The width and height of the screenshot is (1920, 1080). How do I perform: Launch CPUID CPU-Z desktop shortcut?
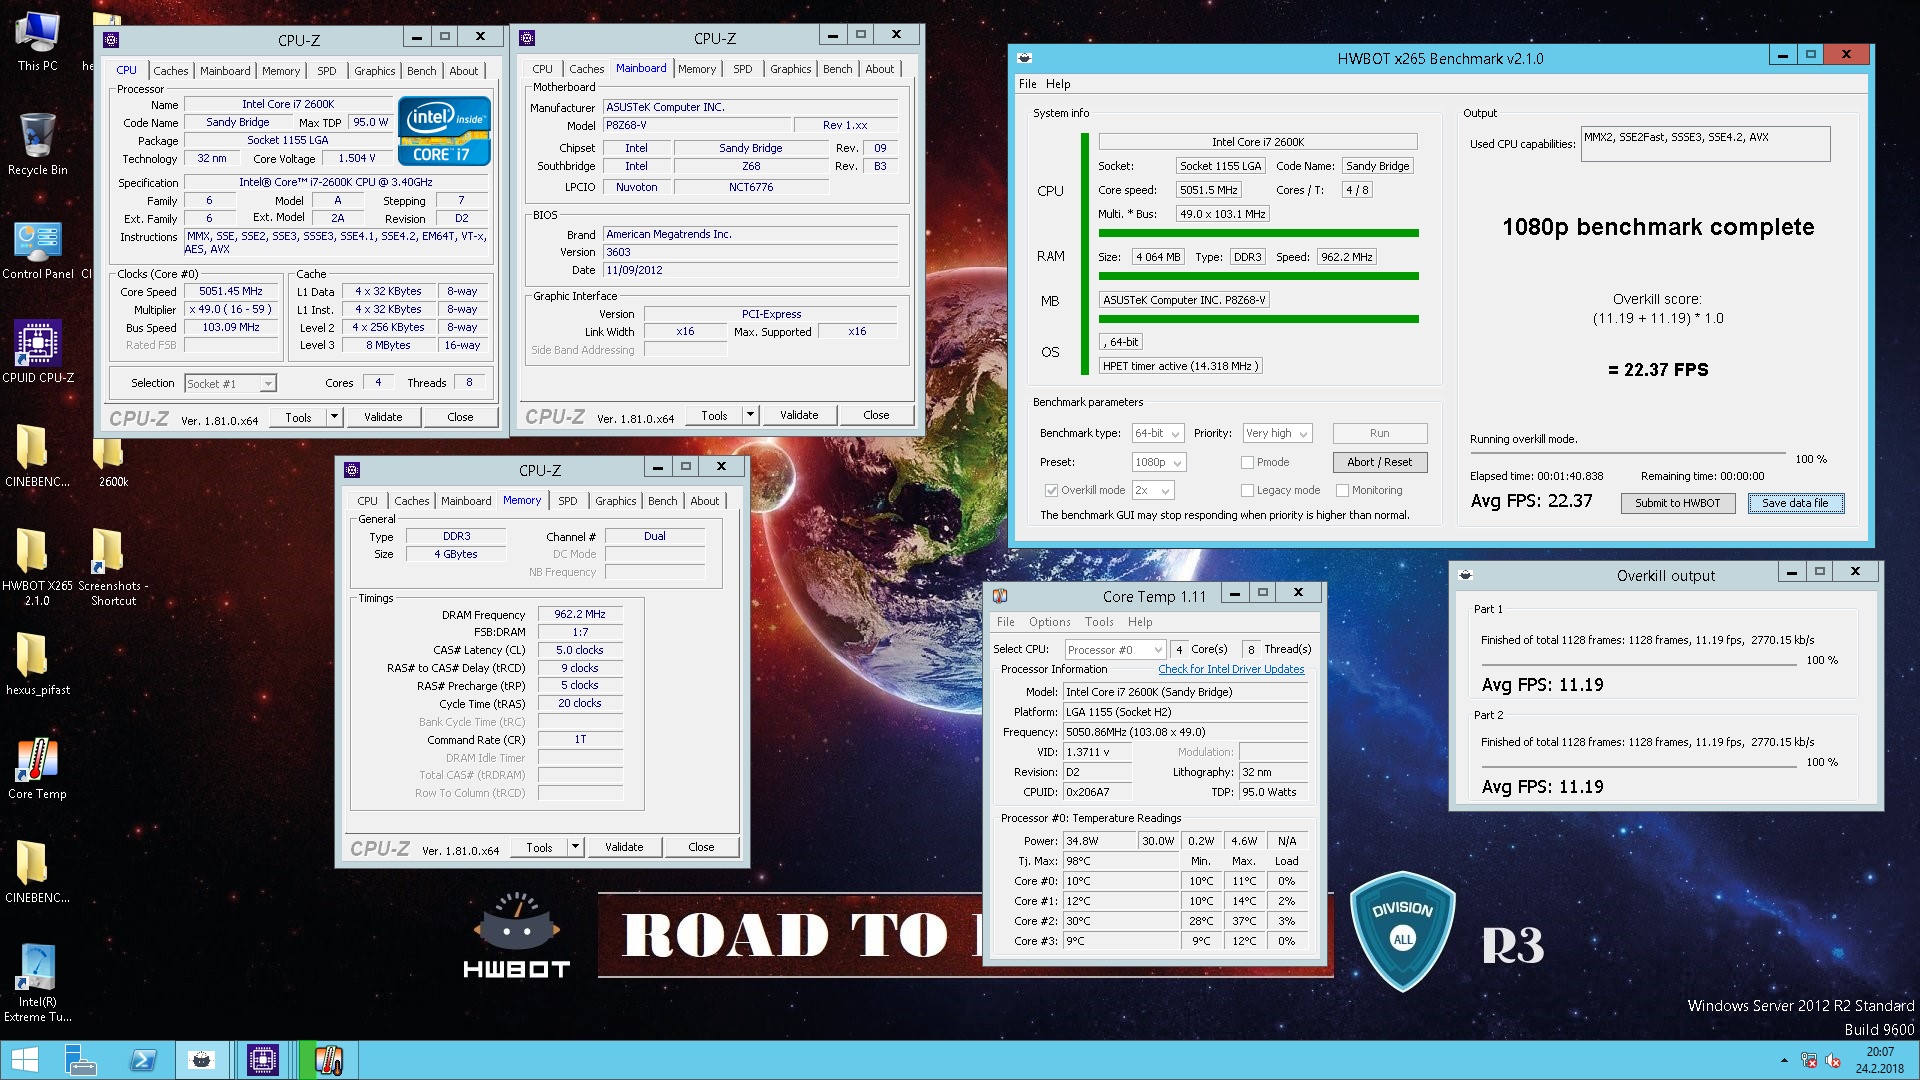37,352
